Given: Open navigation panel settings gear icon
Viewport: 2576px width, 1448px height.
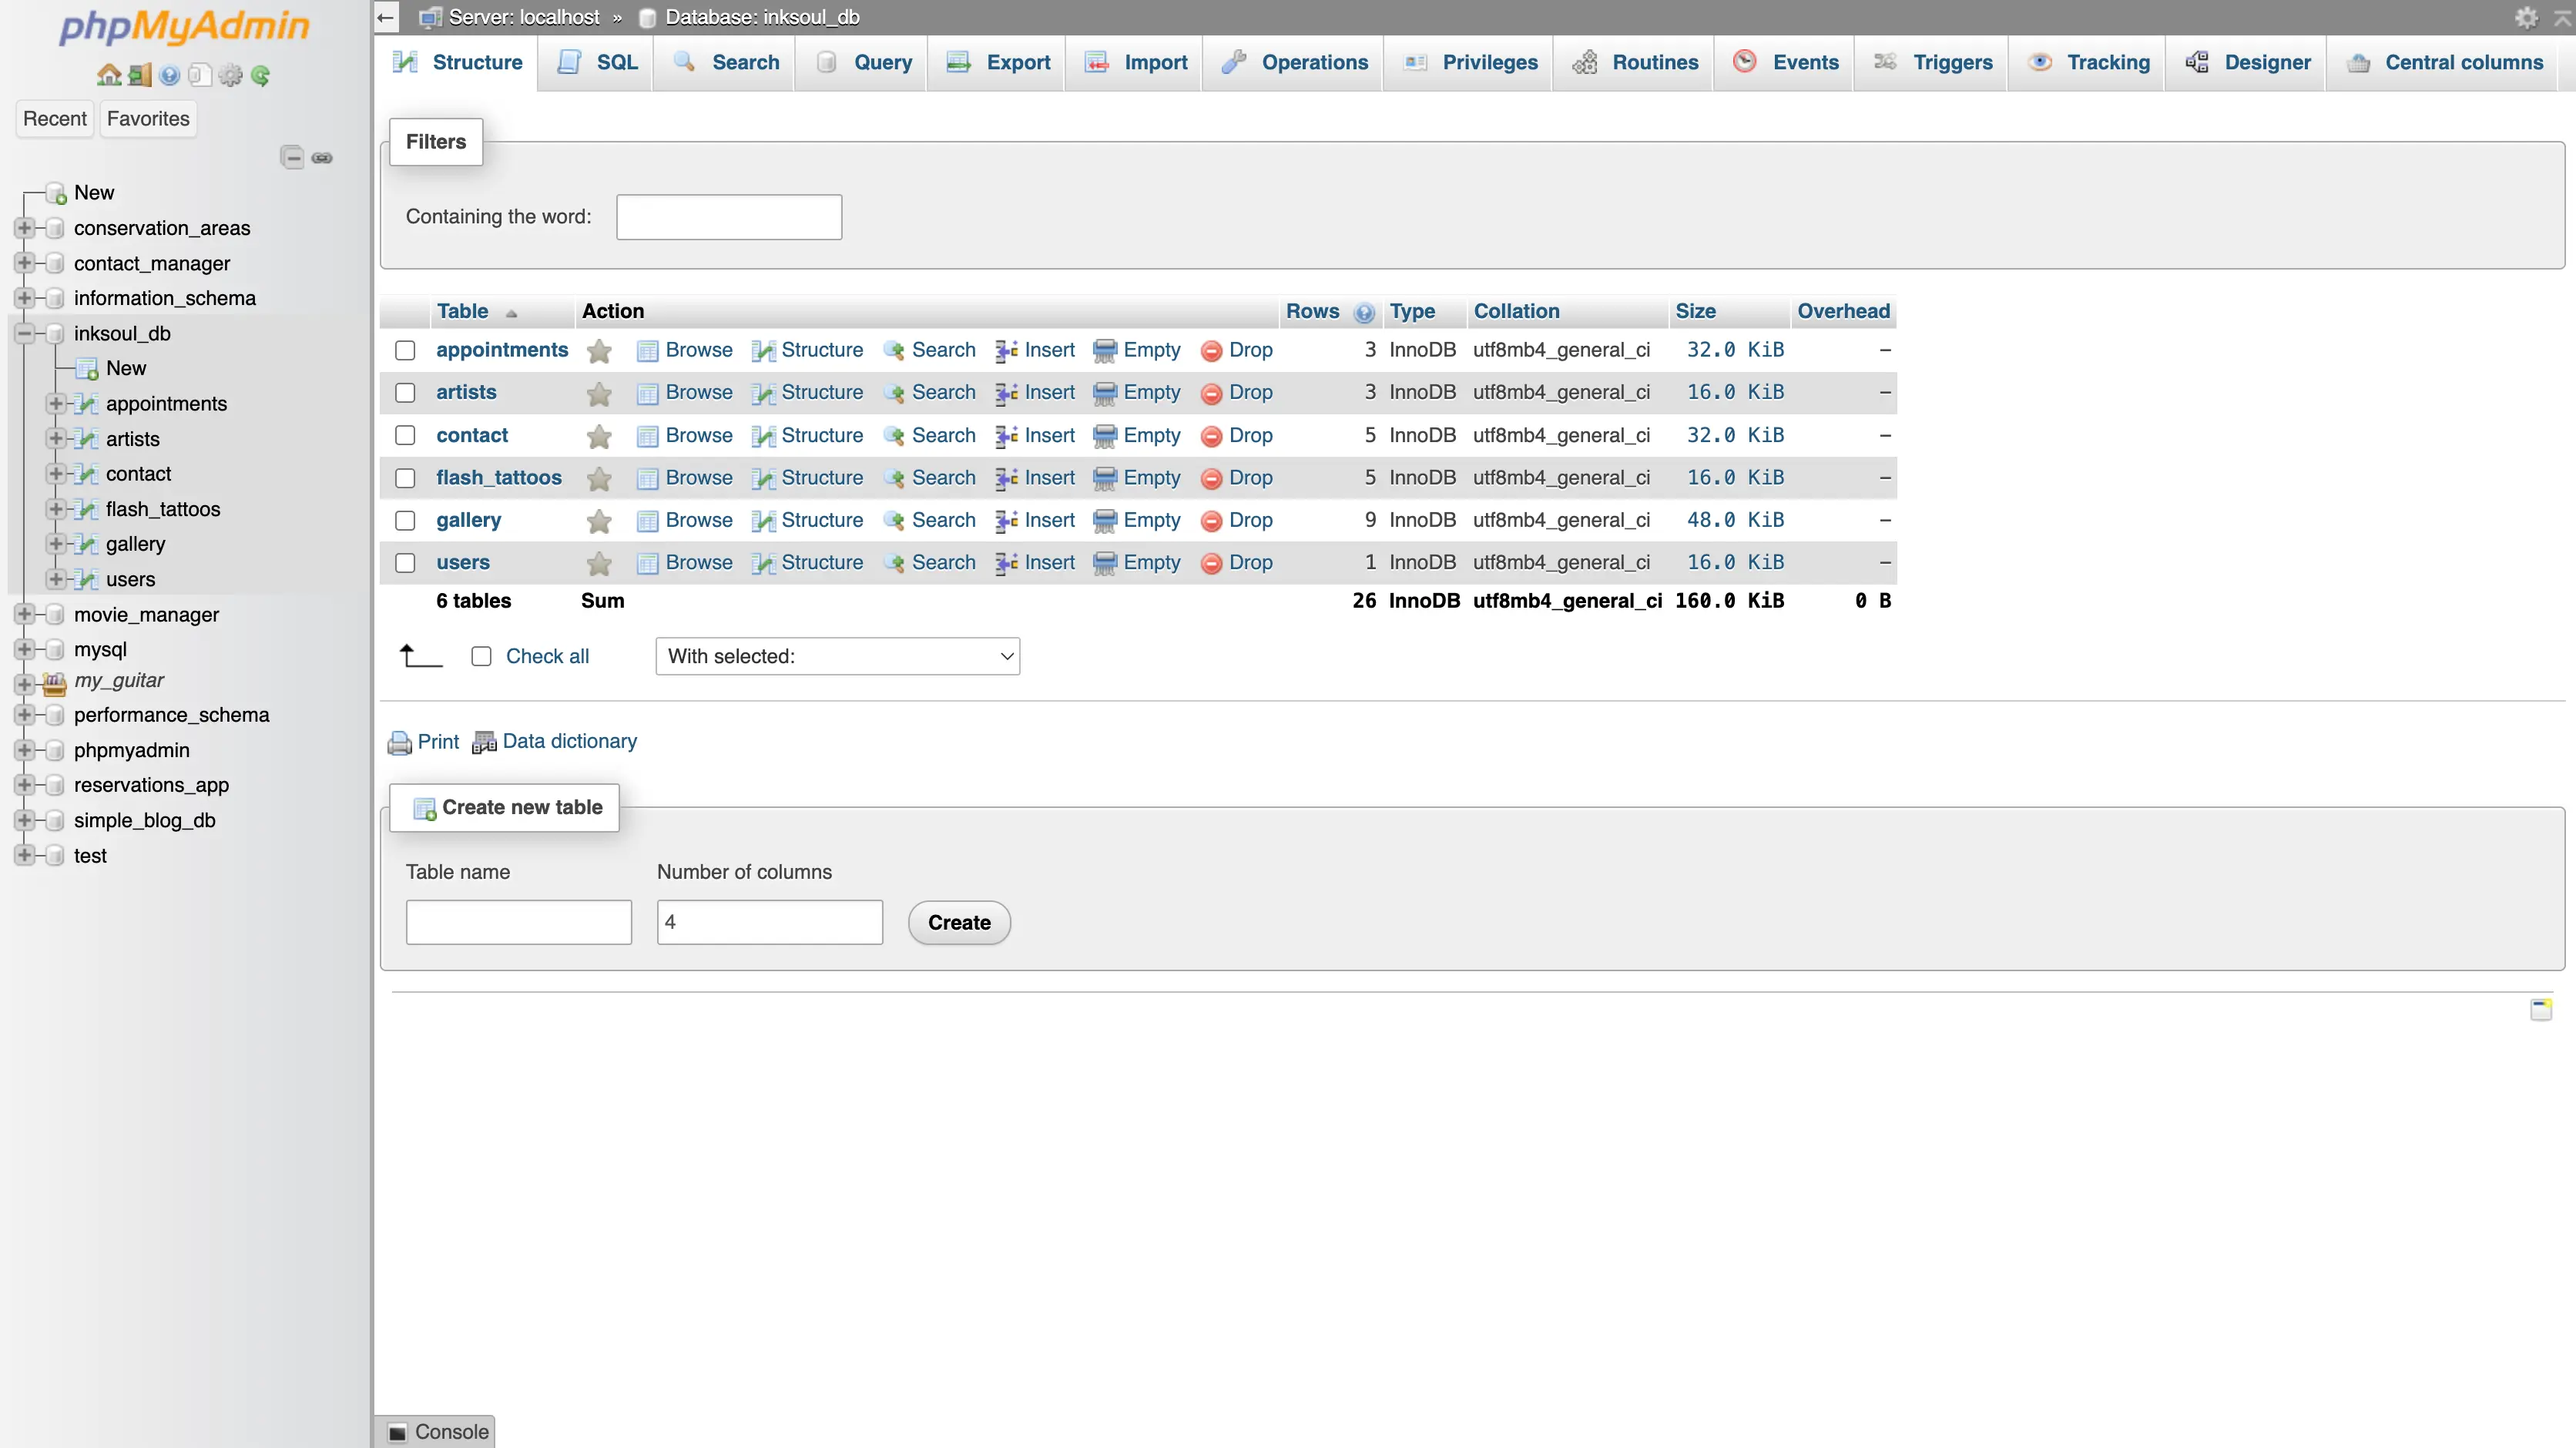Looking at the screenshot, I should (x=231, y=75).
